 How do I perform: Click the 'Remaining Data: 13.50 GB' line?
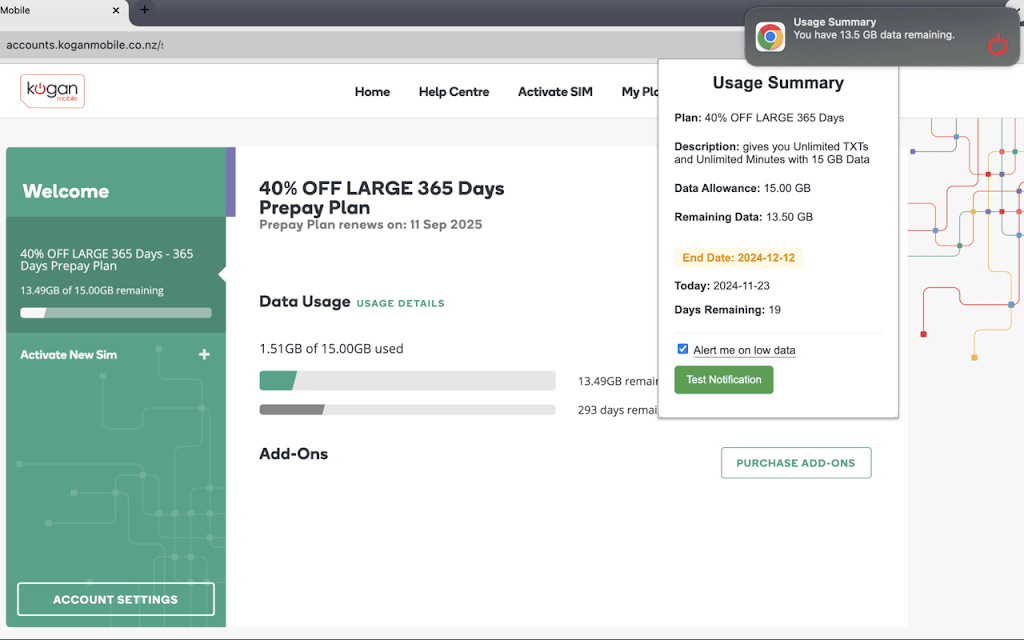[x=743, y=217]
